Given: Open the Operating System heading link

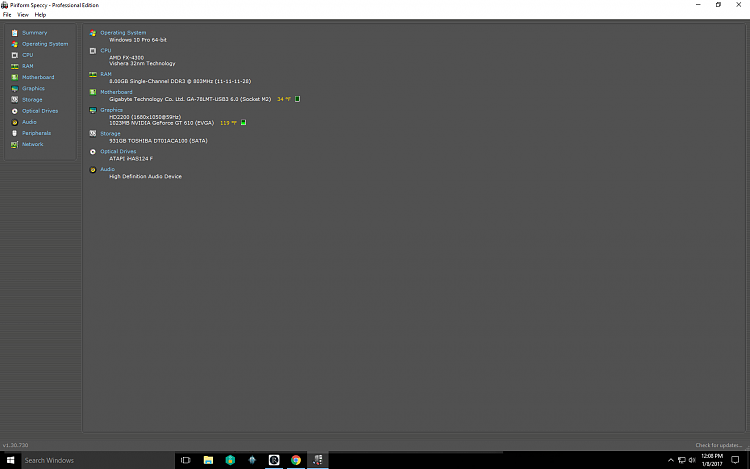Looking at the screenshot, I should point(123,33).
